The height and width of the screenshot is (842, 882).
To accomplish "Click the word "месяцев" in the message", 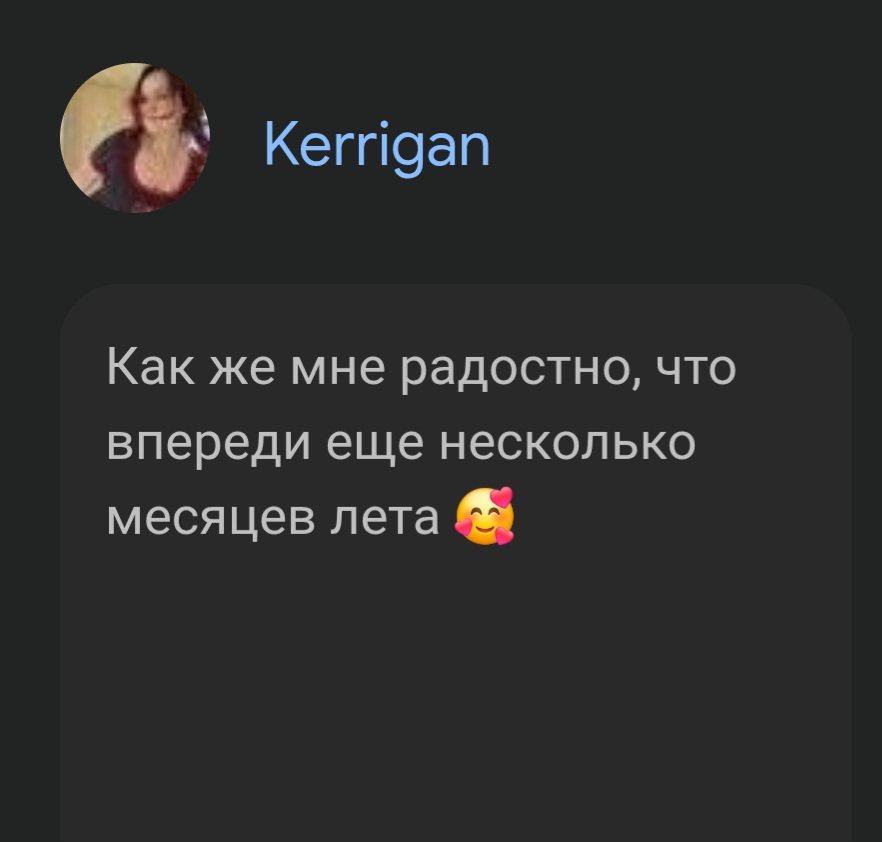I will coord(210,518).
